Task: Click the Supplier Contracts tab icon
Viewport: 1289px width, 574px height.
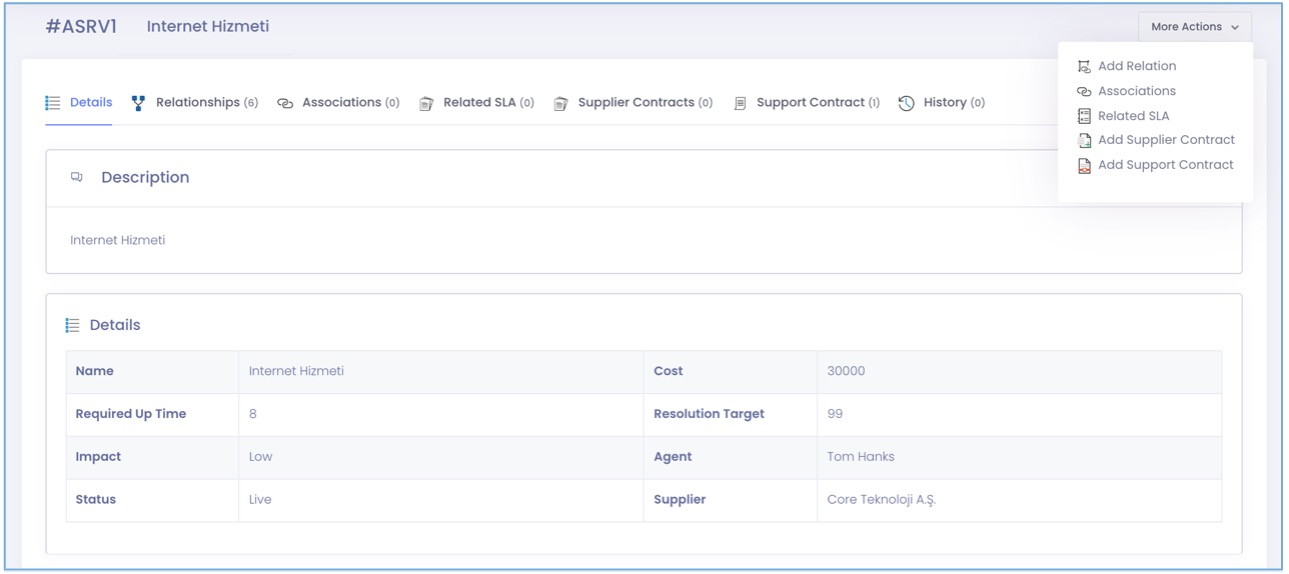Action: [561, 103]
